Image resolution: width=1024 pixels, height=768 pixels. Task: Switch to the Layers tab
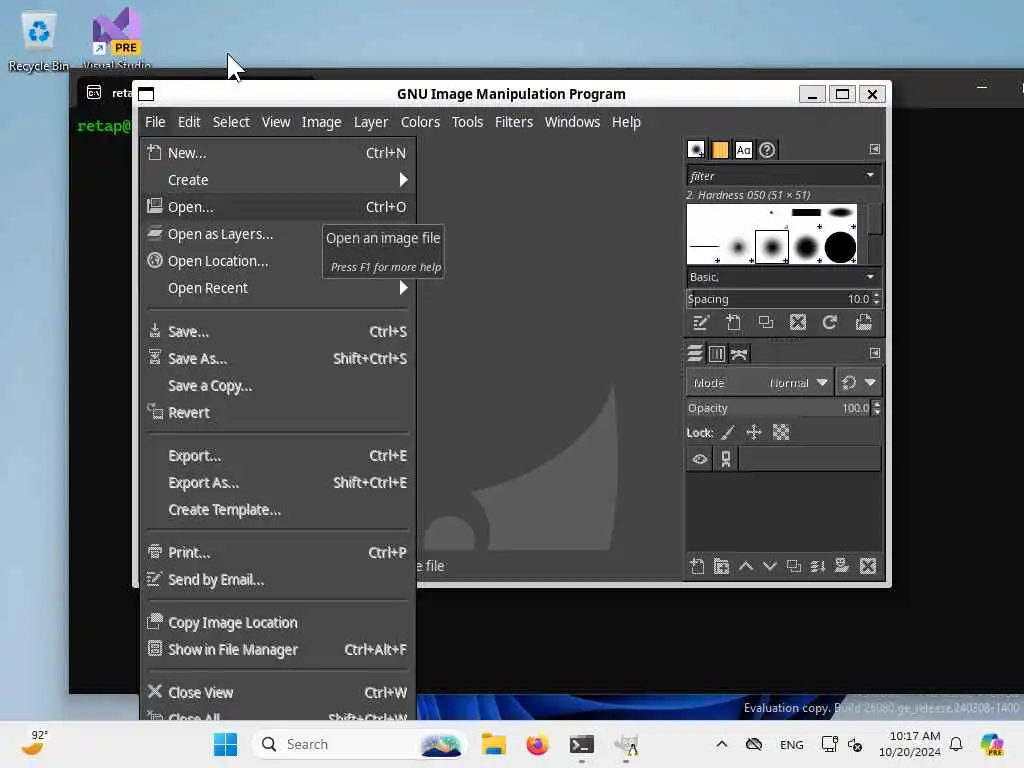(x=695, y=354)
